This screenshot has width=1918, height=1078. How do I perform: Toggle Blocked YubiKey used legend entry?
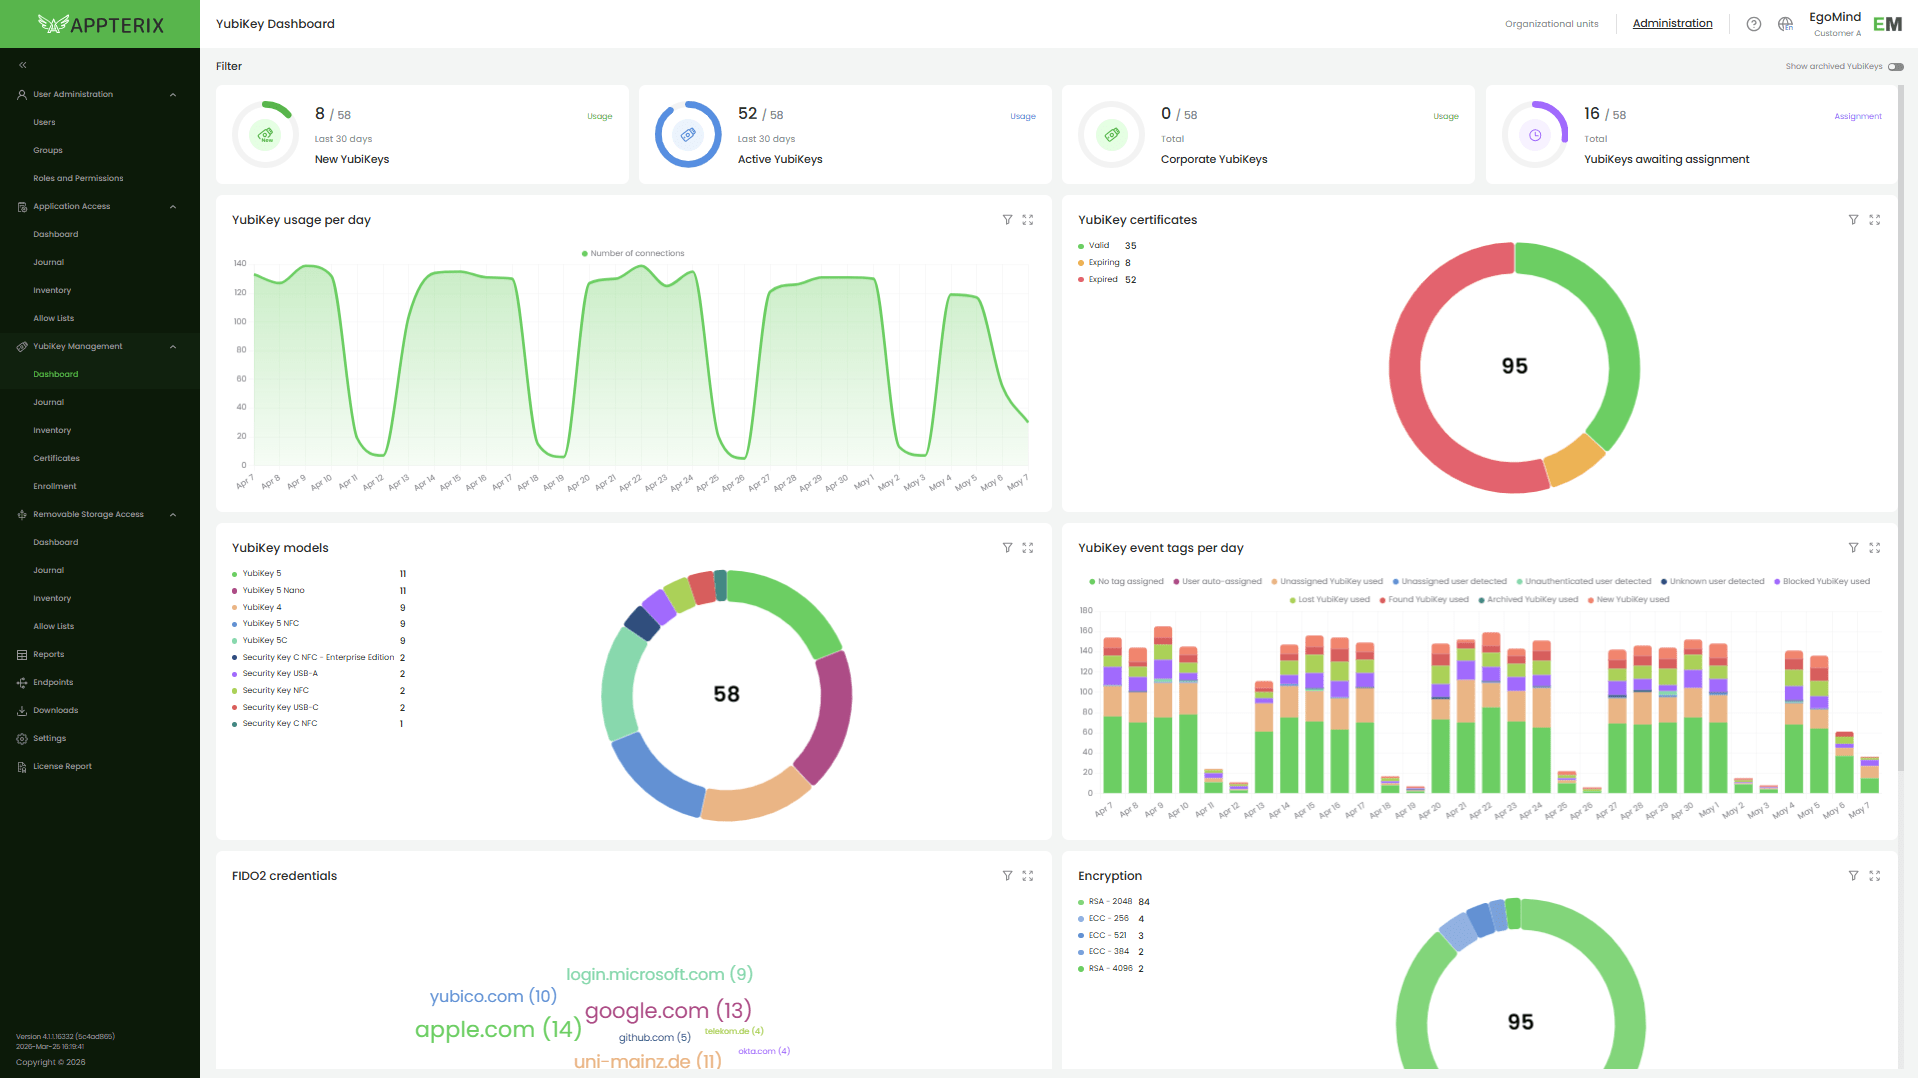(1822, 582)
